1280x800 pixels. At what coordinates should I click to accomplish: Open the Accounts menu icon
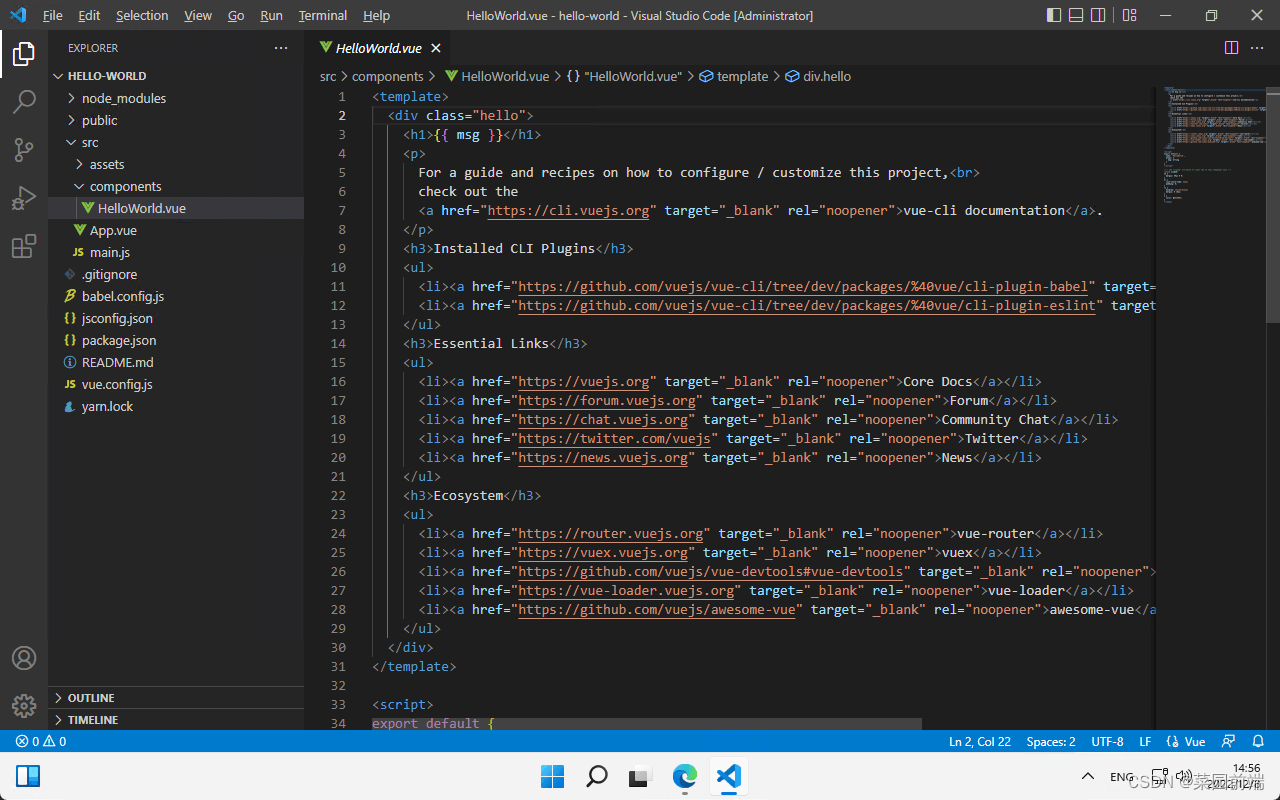(24, 658)
